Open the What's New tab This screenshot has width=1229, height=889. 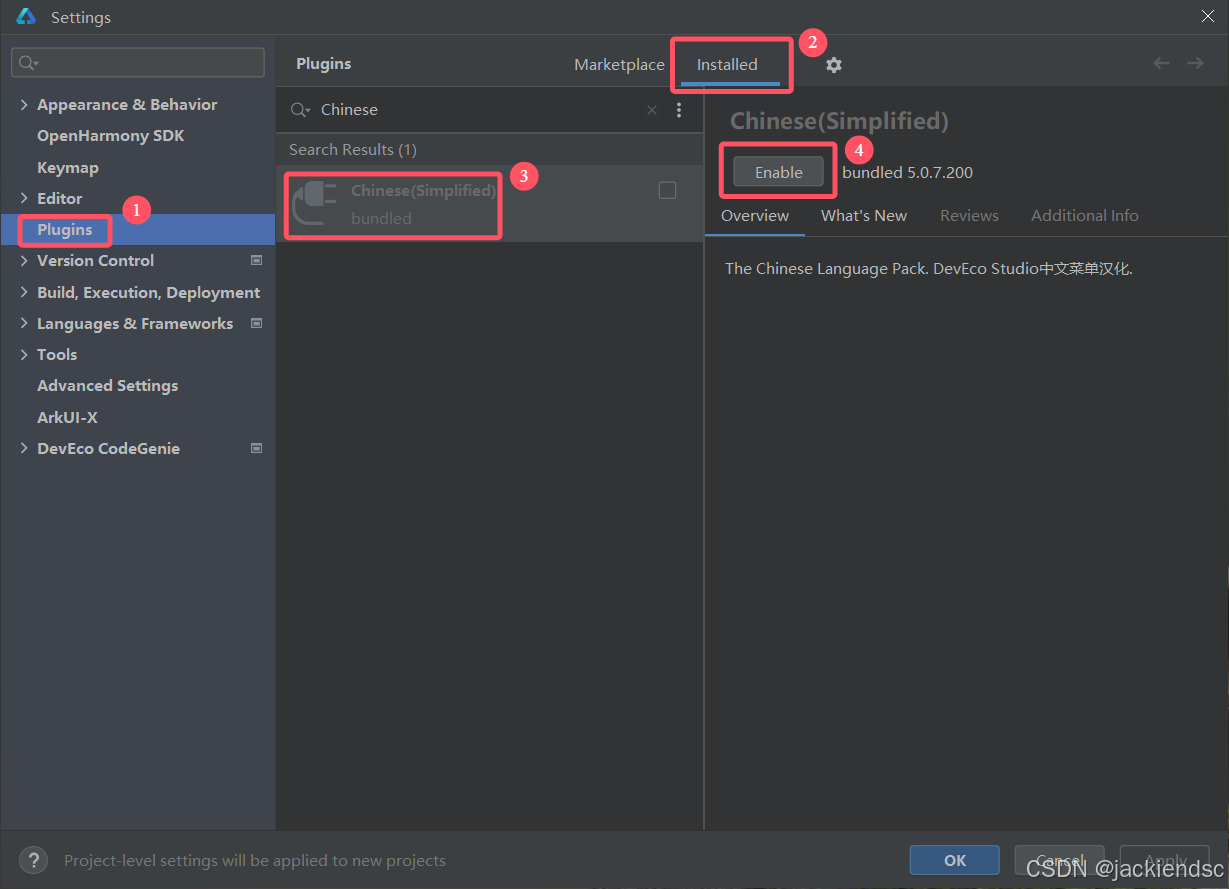864,215
